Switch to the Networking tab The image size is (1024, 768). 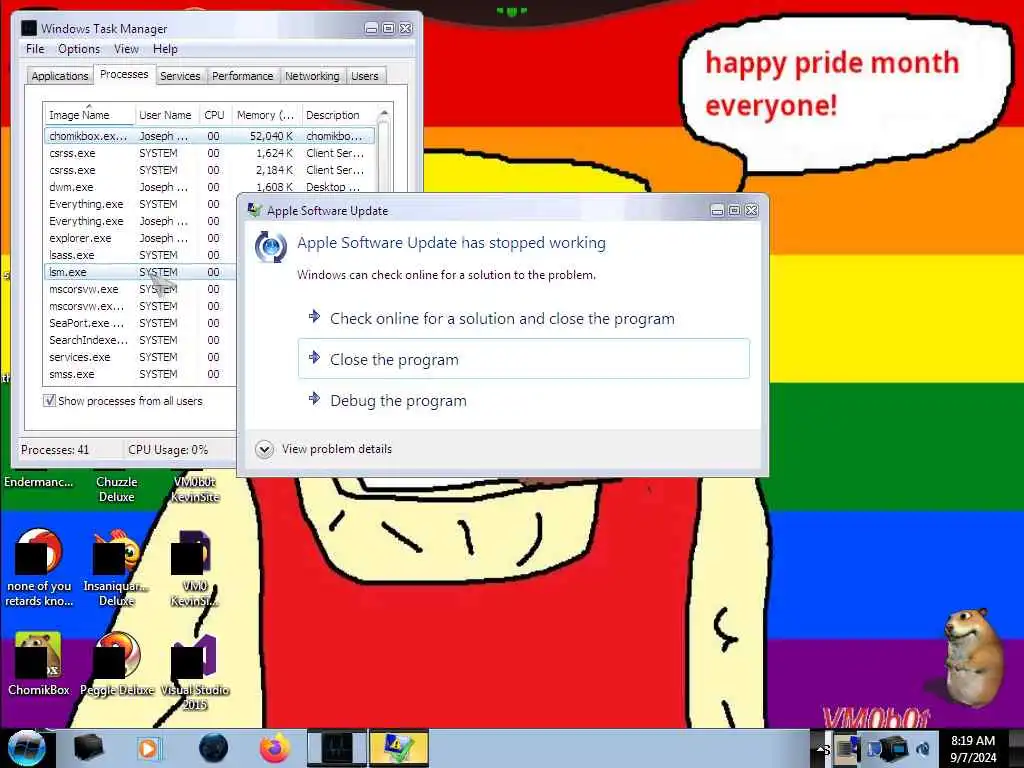312,76
